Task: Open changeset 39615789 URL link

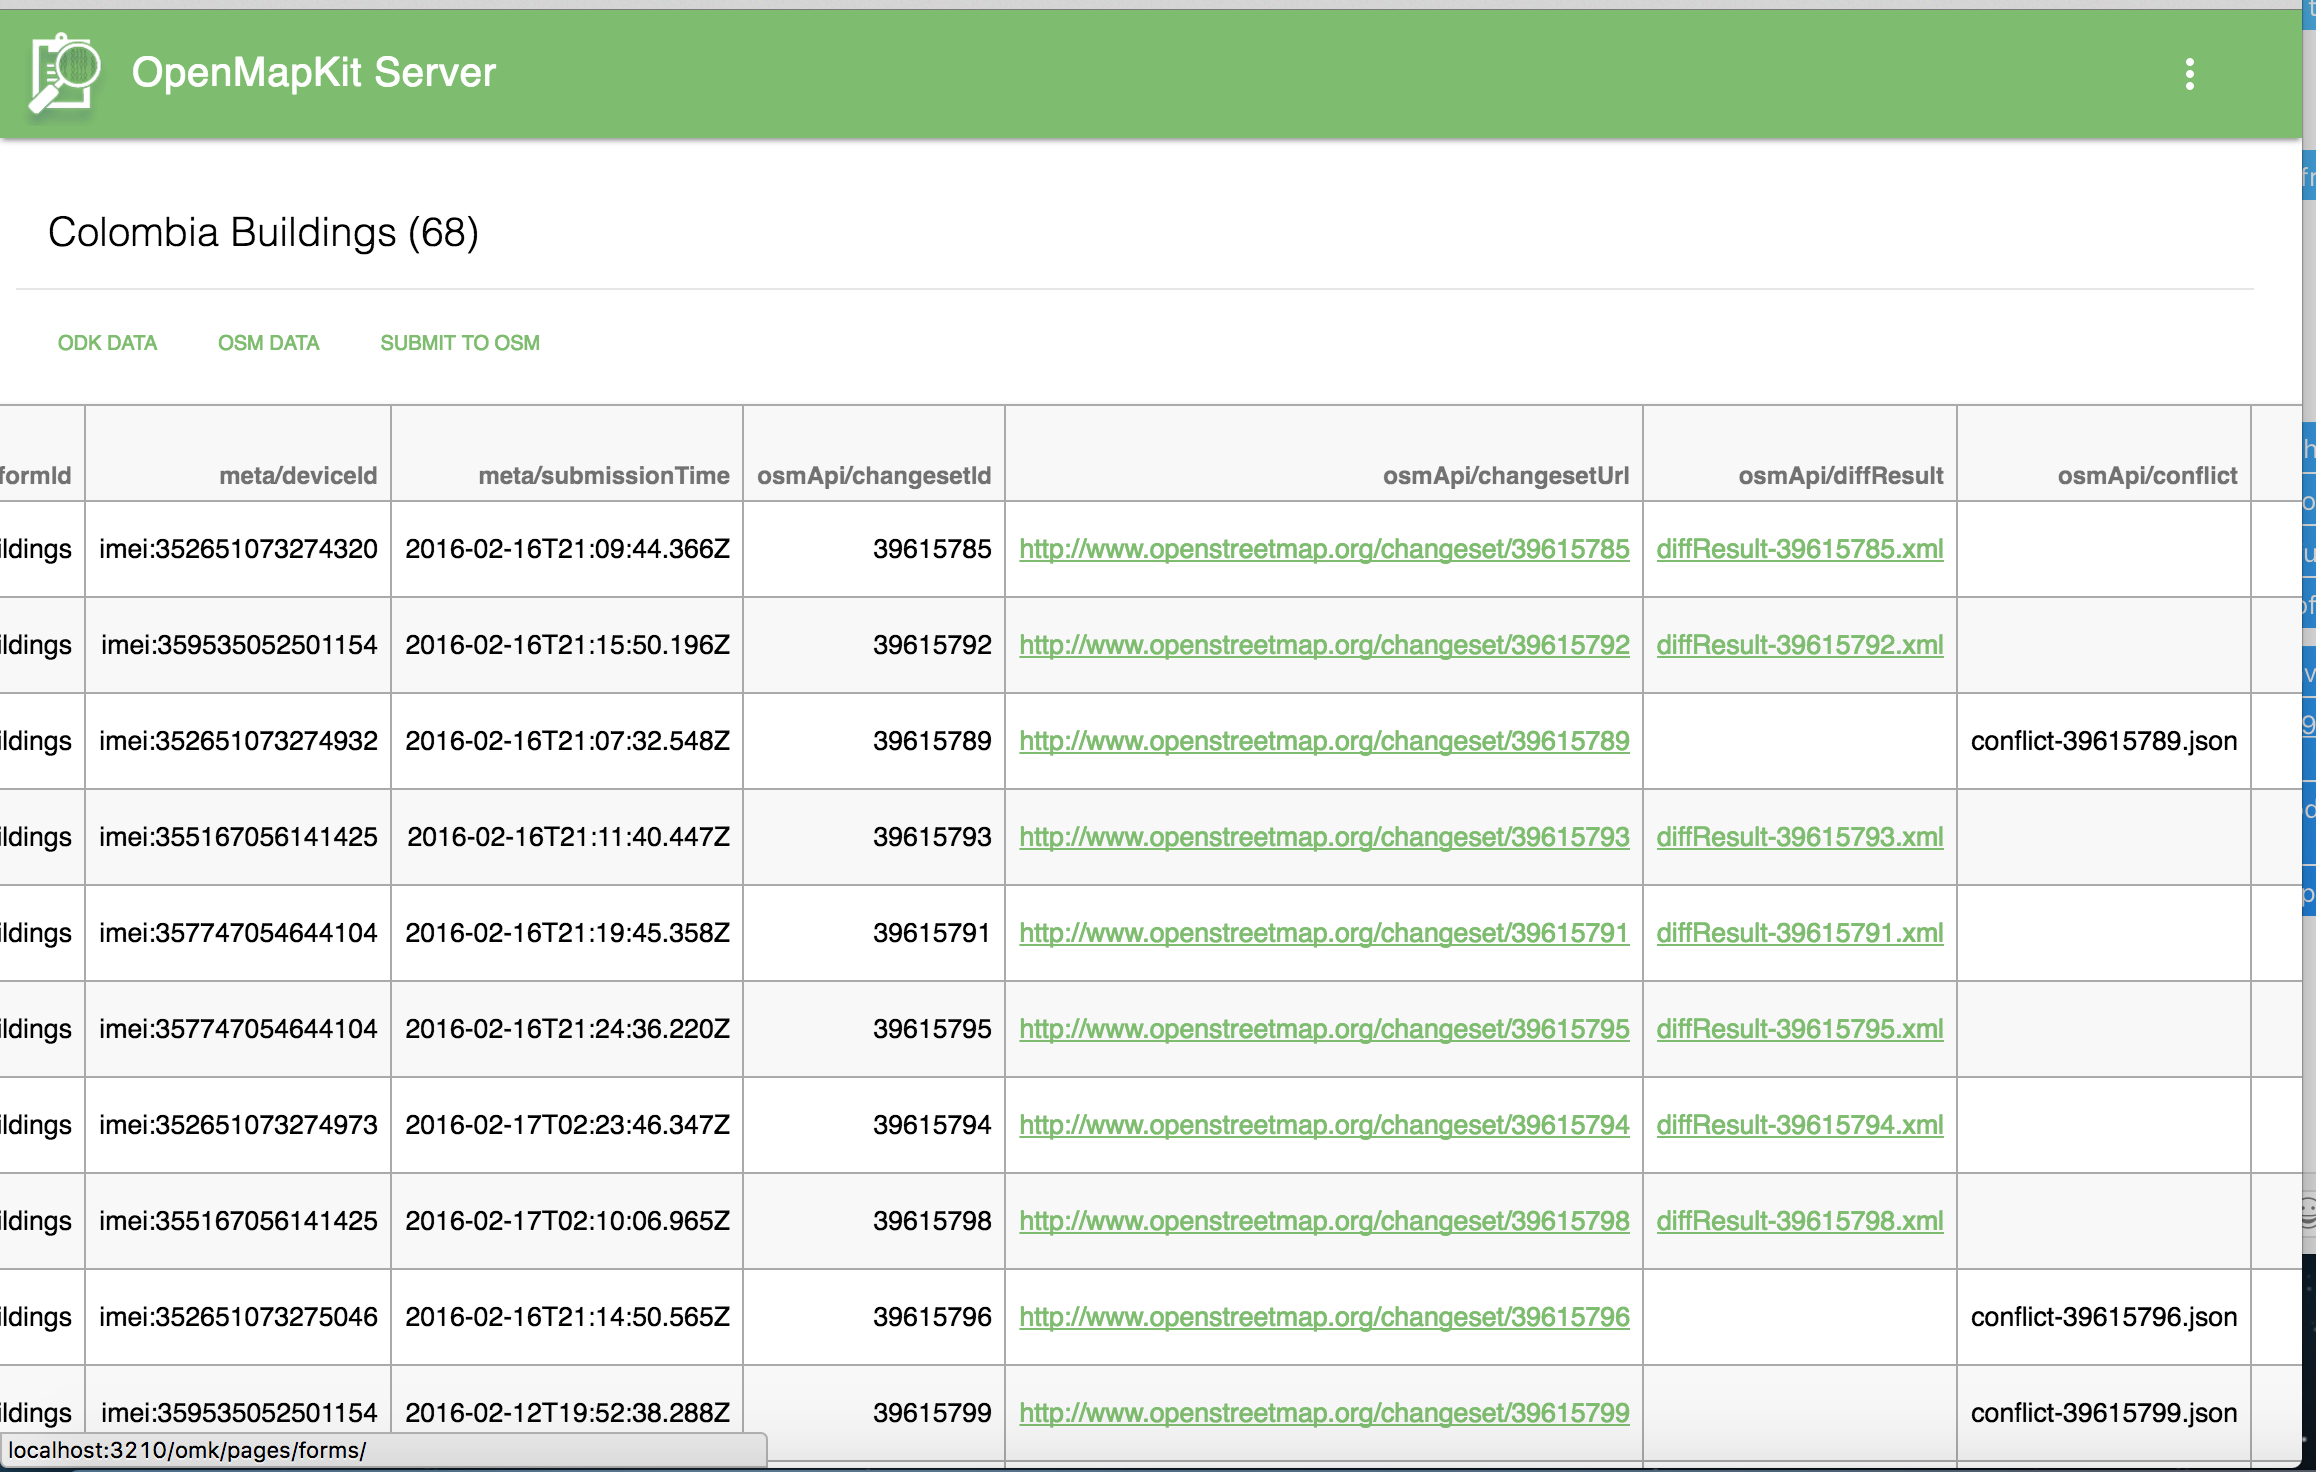Action: click(1324, 741)
